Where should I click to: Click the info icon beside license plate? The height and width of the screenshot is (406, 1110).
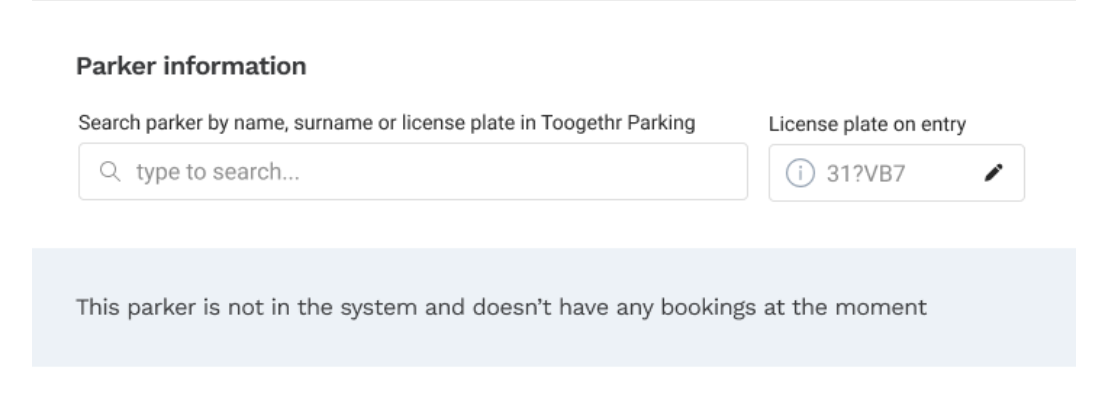pos(797,173)
